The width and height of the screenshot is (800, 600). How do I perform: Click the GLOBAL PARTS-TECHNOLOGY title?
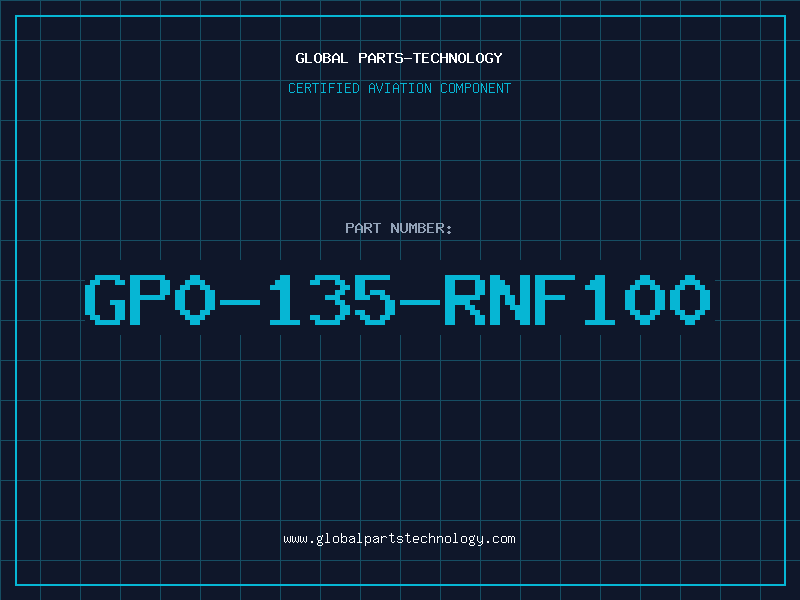399,58
